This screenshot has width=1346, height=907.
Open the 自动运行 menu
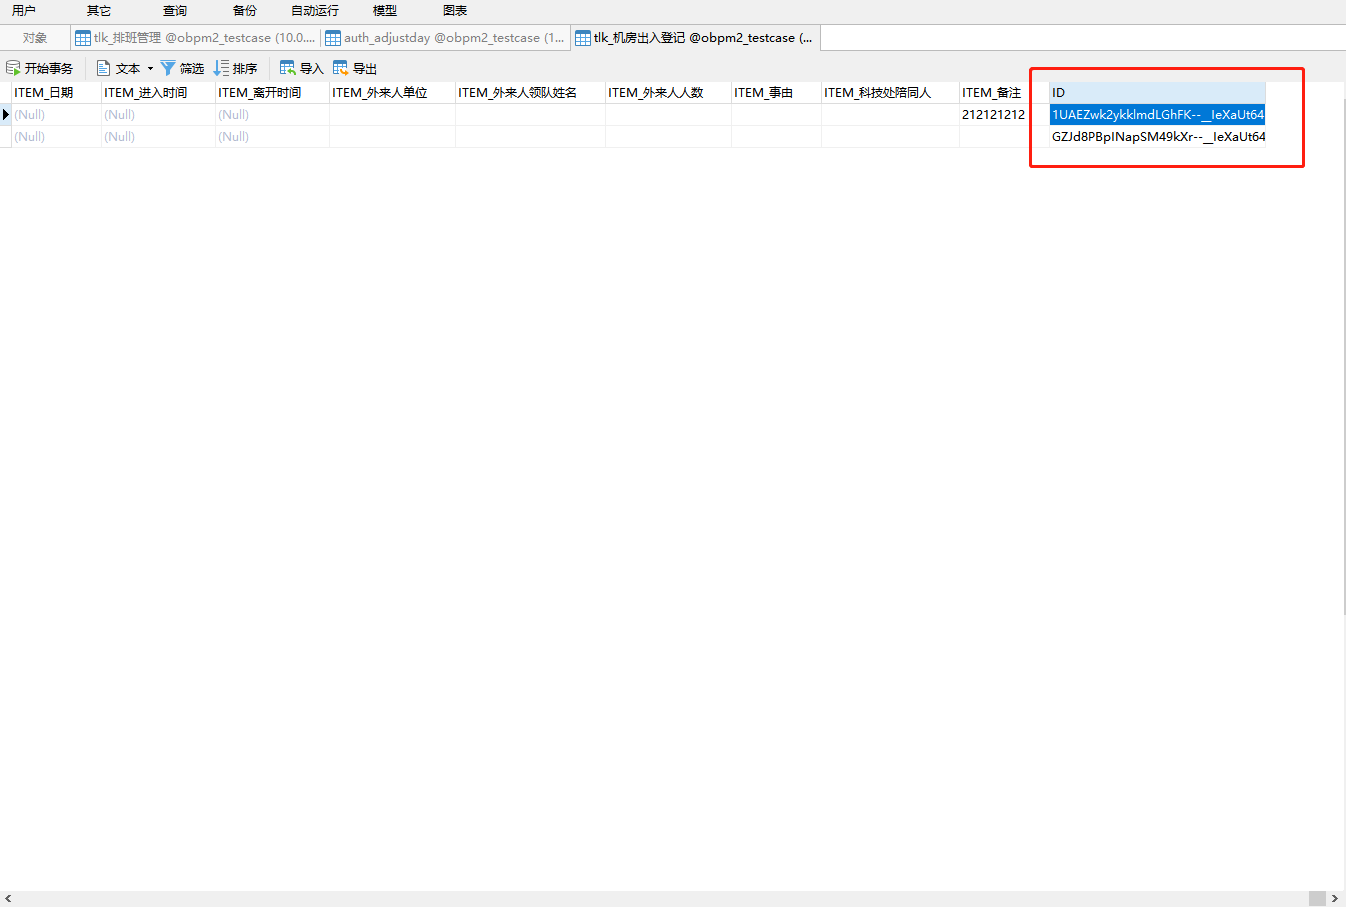point(315,10)
